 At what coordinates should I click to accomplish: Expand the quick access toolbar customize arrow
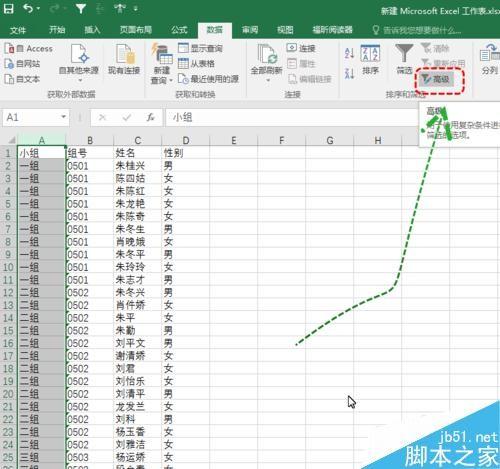click(x=136, y=9)
